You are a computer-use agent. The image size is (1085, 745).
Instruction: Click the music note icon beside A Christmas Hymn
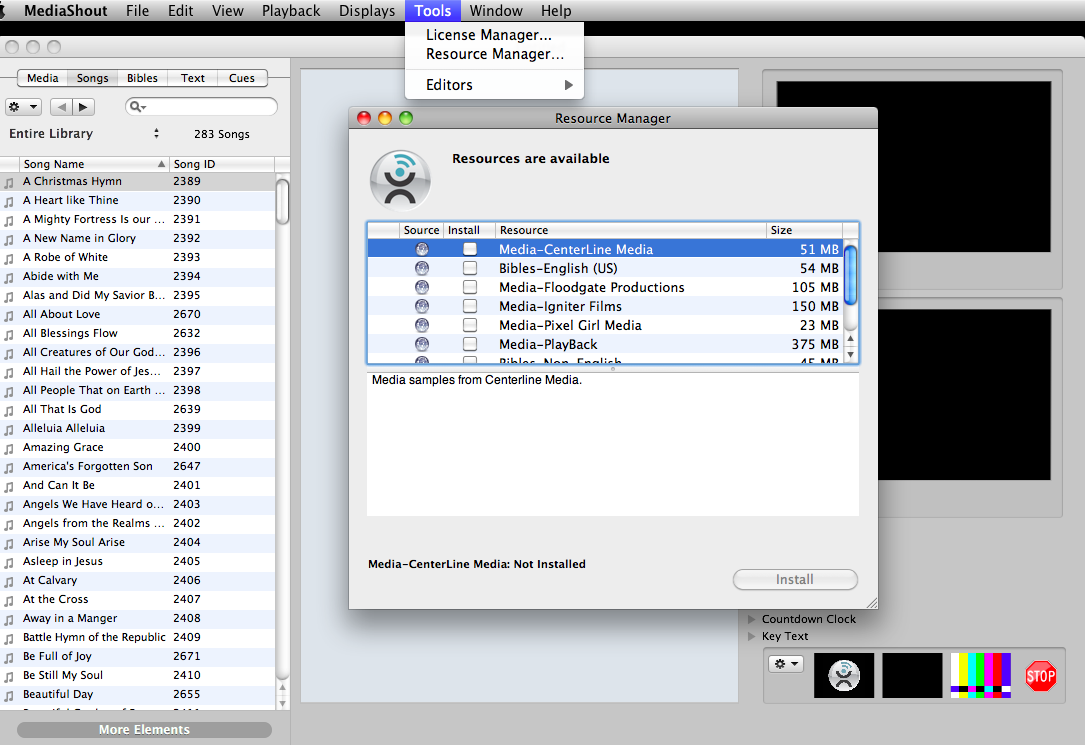9,183
